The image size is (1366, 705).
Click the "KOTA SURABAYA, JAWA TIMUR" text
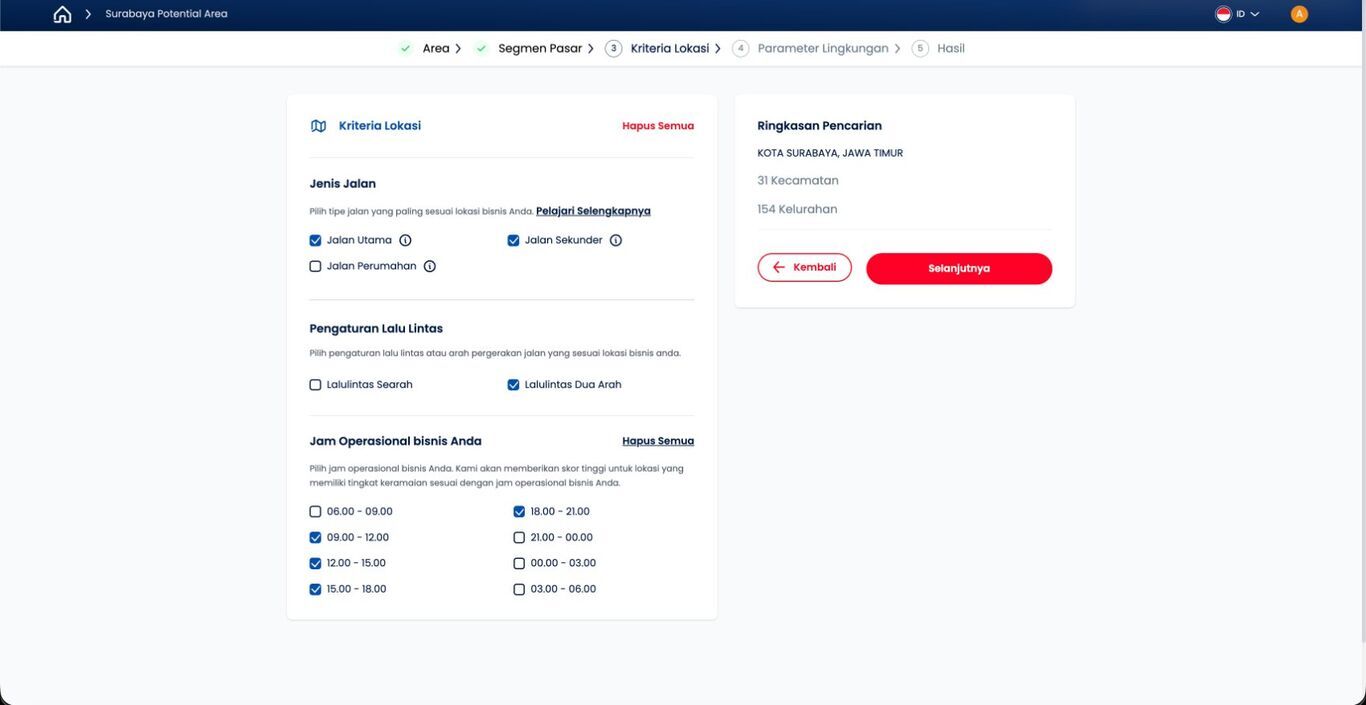pyautogui.click(x=830, y=153)
